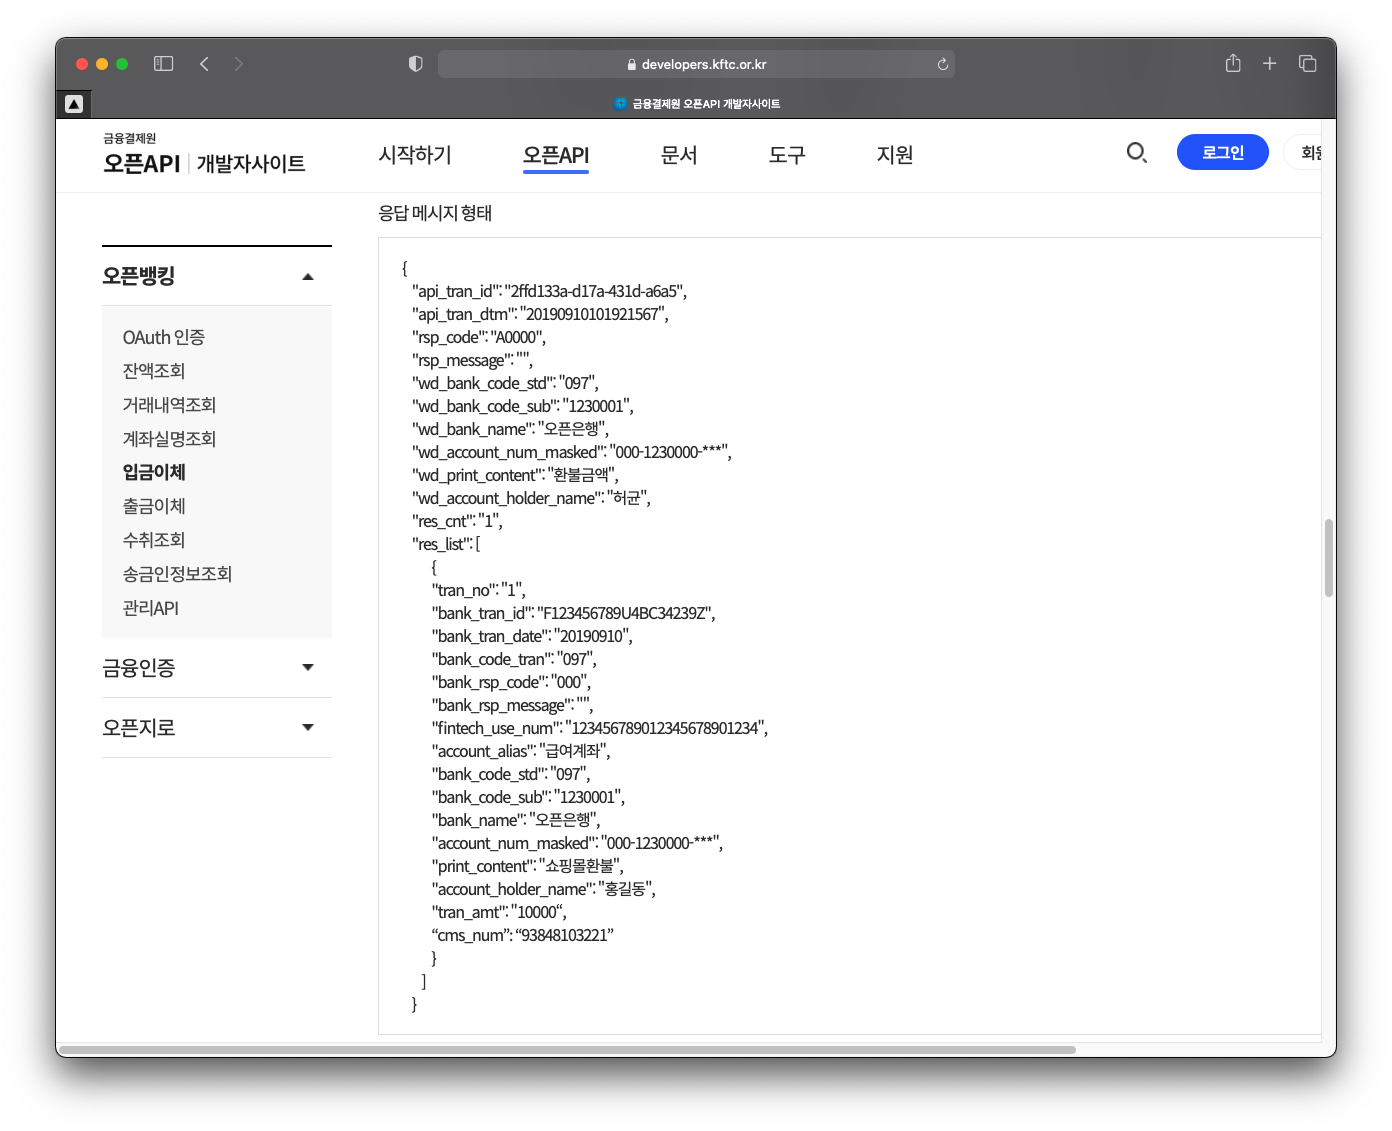Open the 시작하기 menu

415,155
